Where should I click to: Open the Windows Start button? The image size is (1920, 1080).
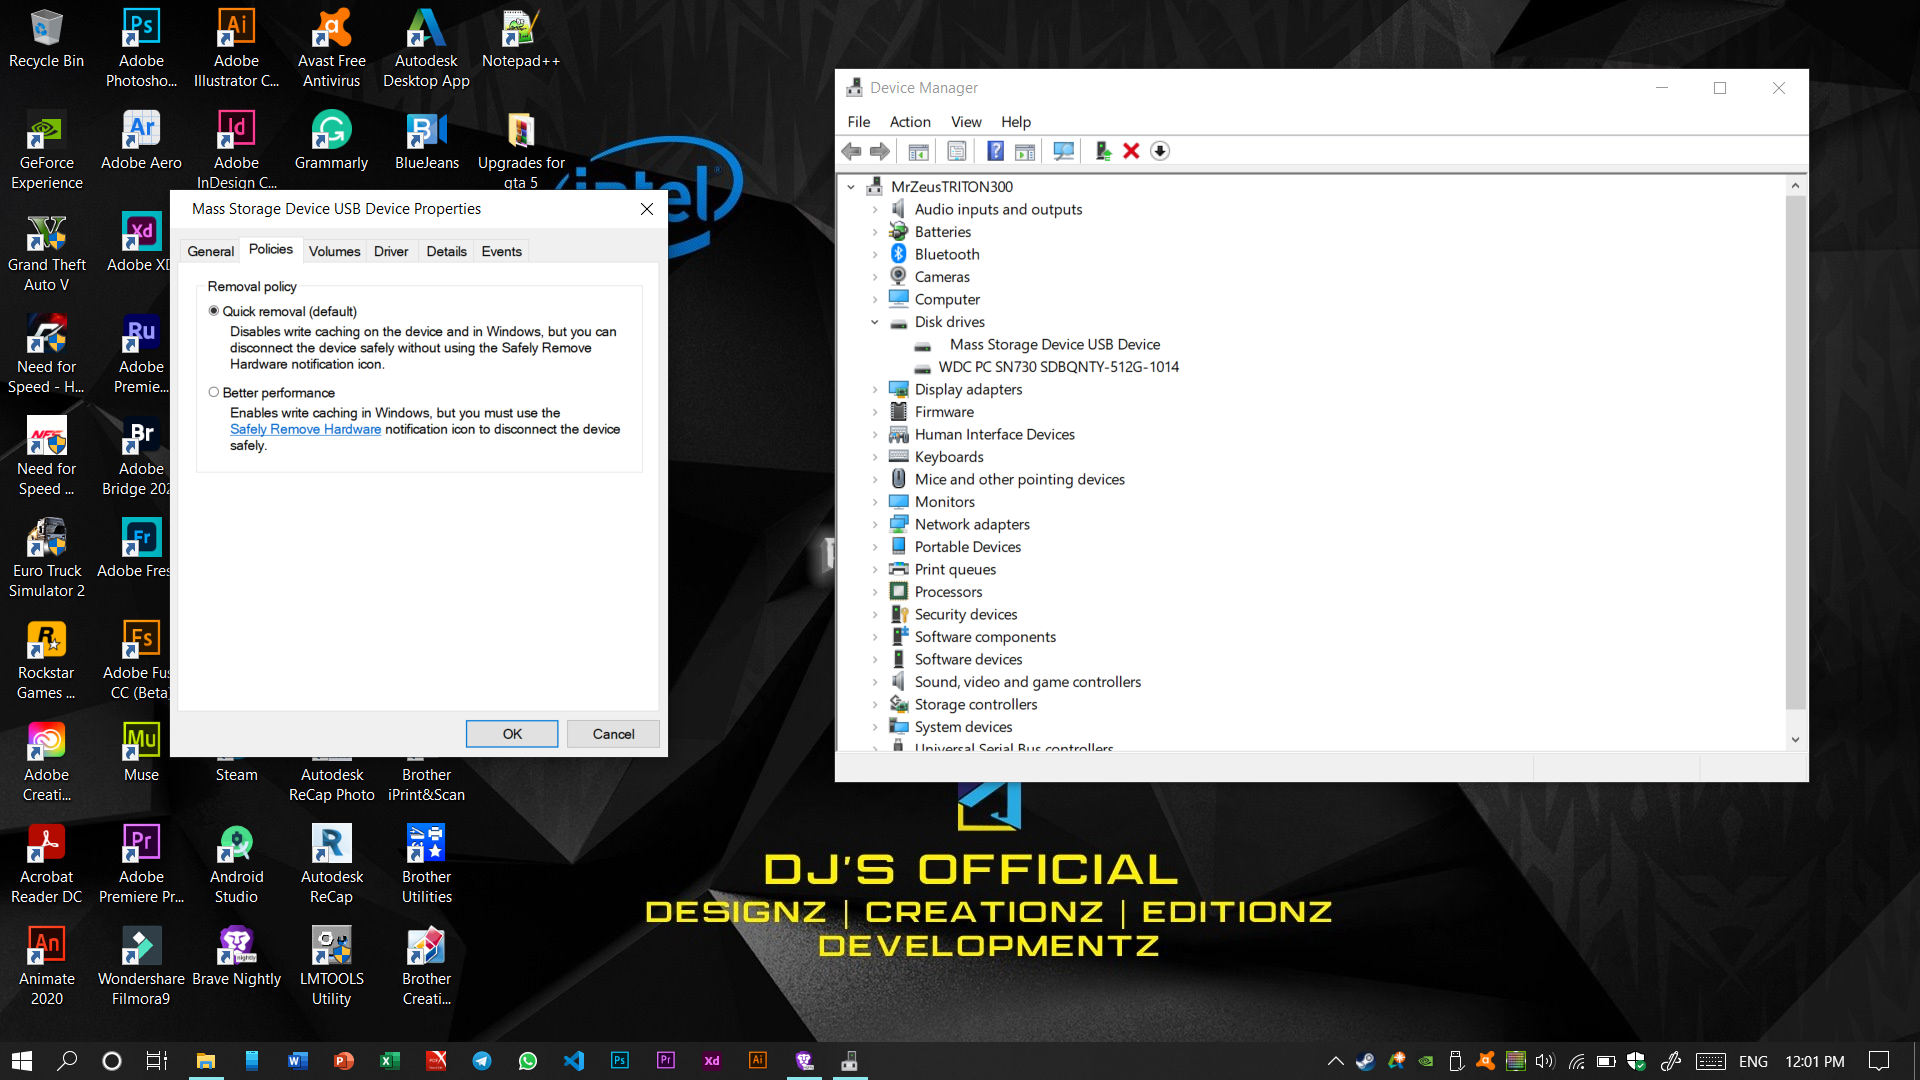coord(22,1061)
